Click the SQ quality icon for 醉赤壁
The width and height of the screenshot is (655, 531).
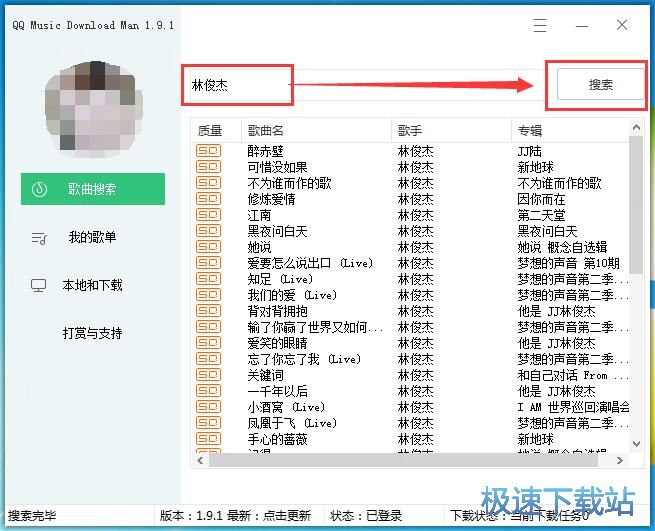208,151
